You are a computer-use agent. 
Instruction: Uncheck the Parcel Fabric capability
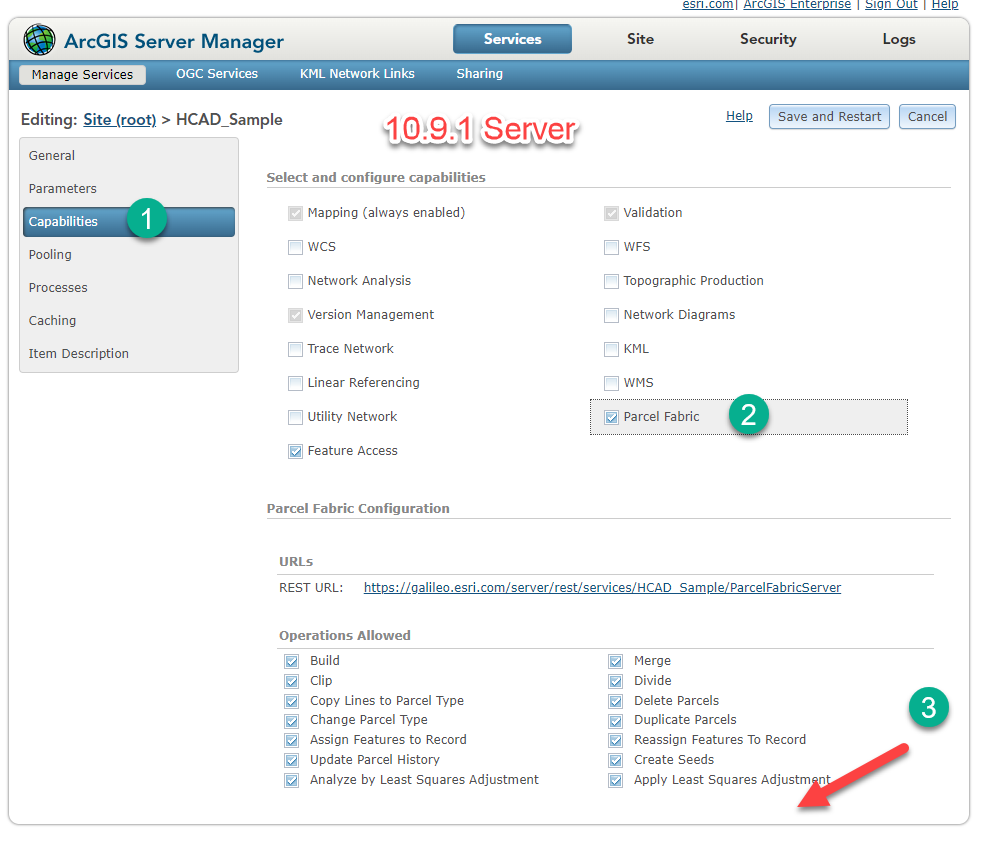(x=611, y=417)
